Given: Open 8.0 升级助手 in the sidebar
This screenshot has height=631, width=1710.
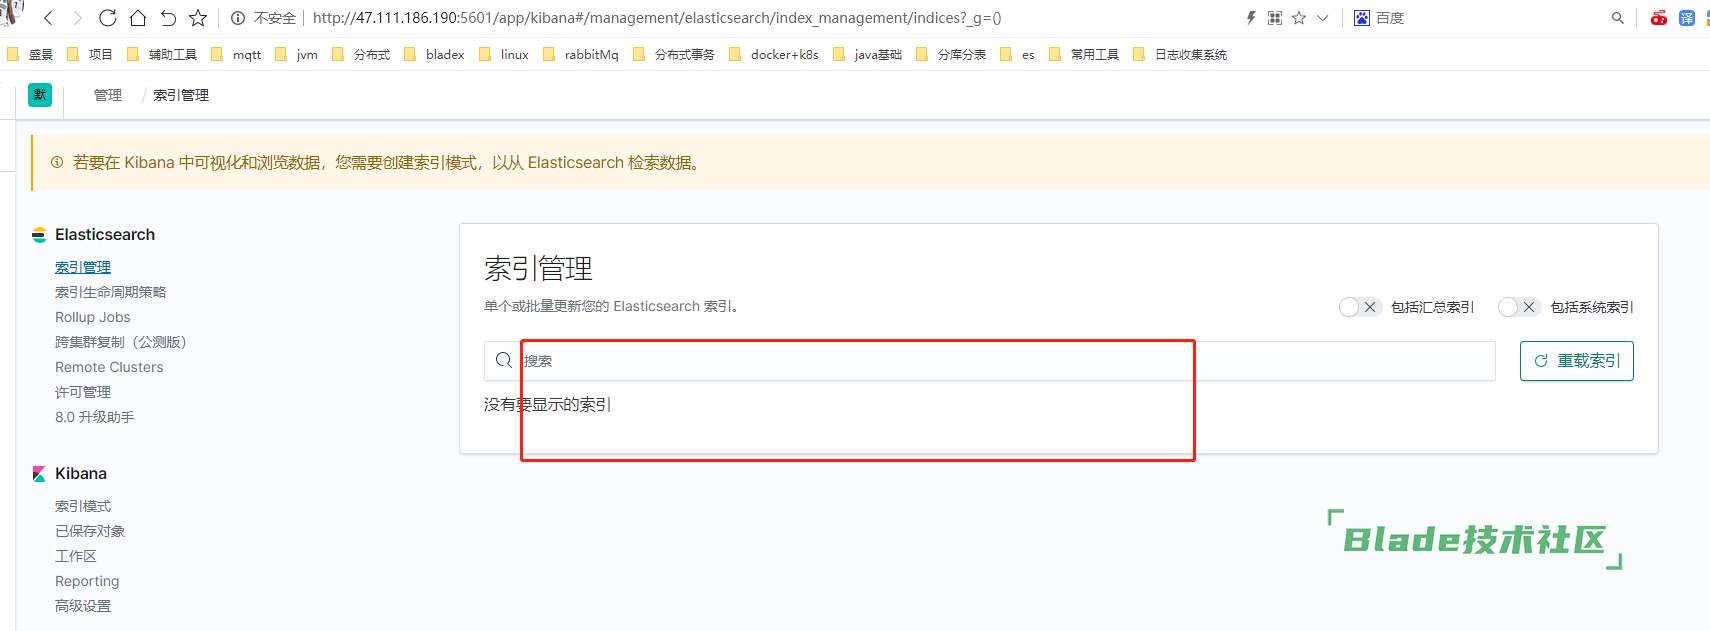Looking at the screenshot, I should [95, 417].
